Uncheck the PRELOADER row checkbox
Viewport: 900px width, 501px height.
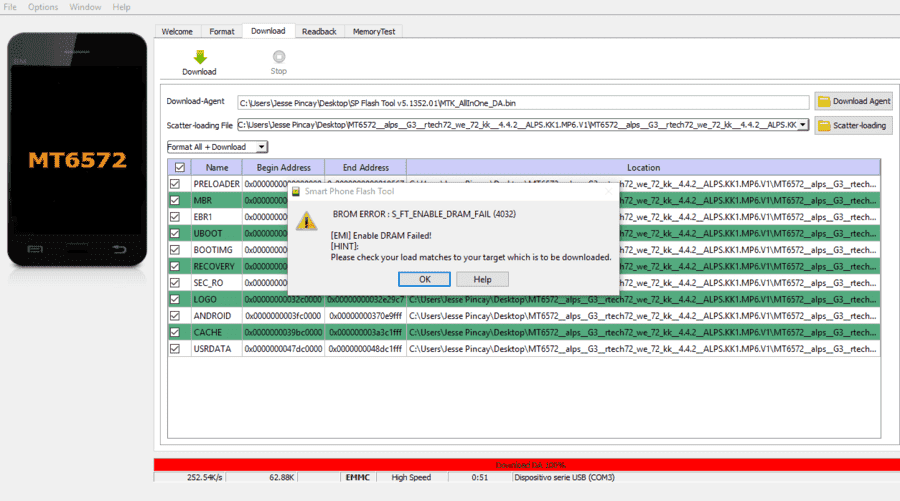(175, 184)
